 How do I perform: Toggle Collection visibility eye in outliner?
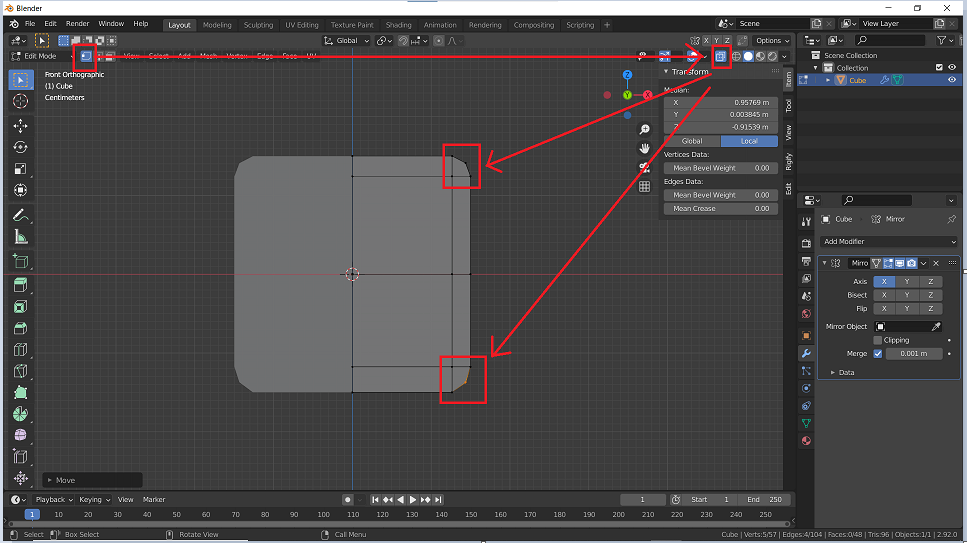tap(952, 68)
